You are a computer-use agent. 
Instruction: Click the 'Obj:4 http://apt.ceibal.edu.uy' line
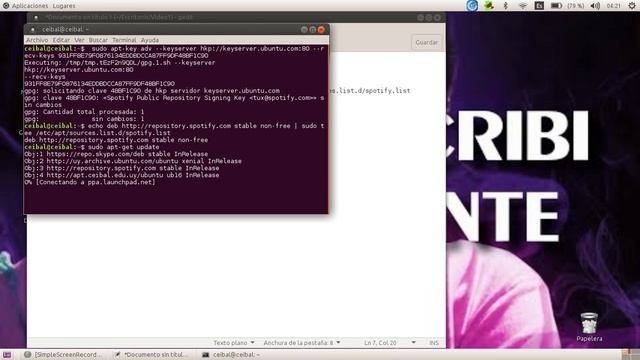coord(122,175)
